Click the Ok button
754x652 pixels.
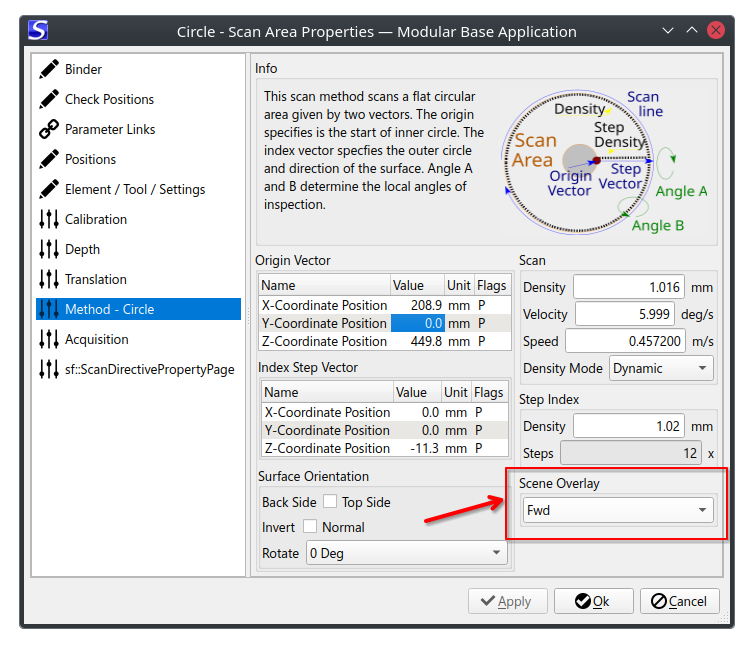point(593,601)
